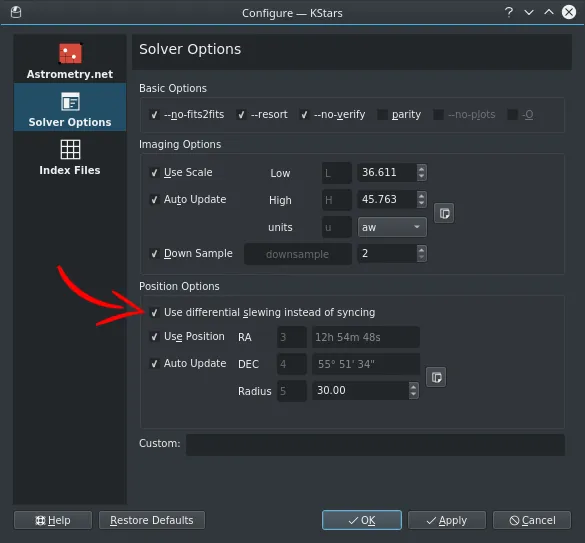Select the Solver Options sidebar icon
Image resolution: width=585 pixels, height=543 pixels.
pyautogui.click(x=70, y=102)
